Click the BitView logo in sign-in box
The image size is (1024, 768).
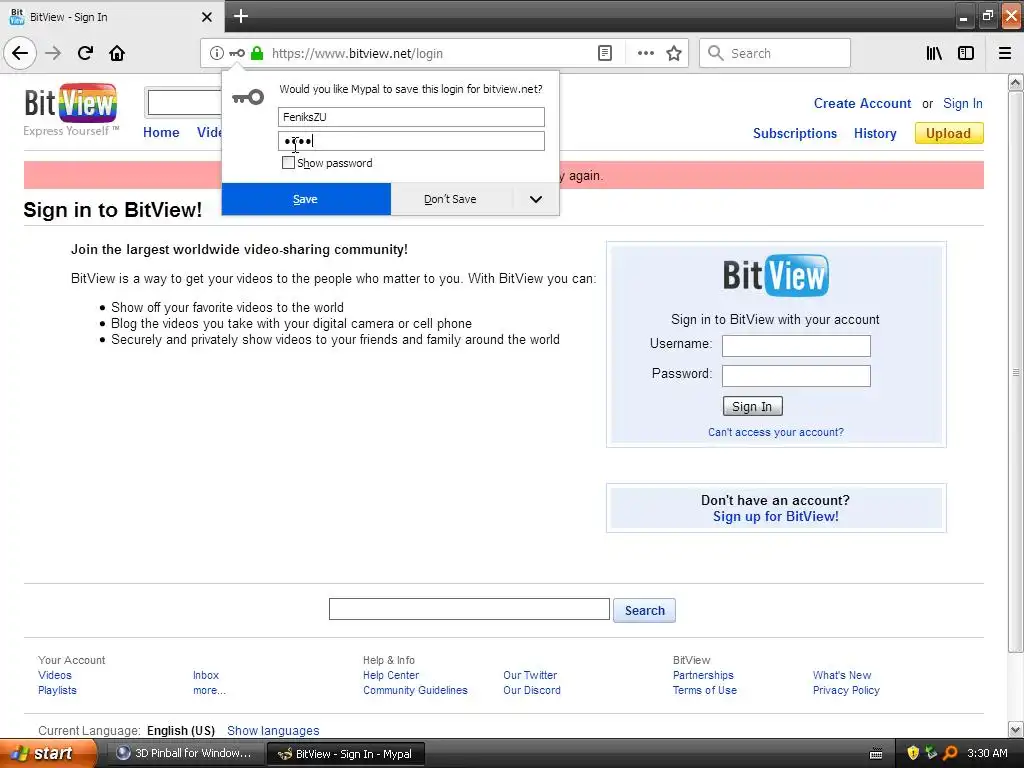tap(775, 275)
